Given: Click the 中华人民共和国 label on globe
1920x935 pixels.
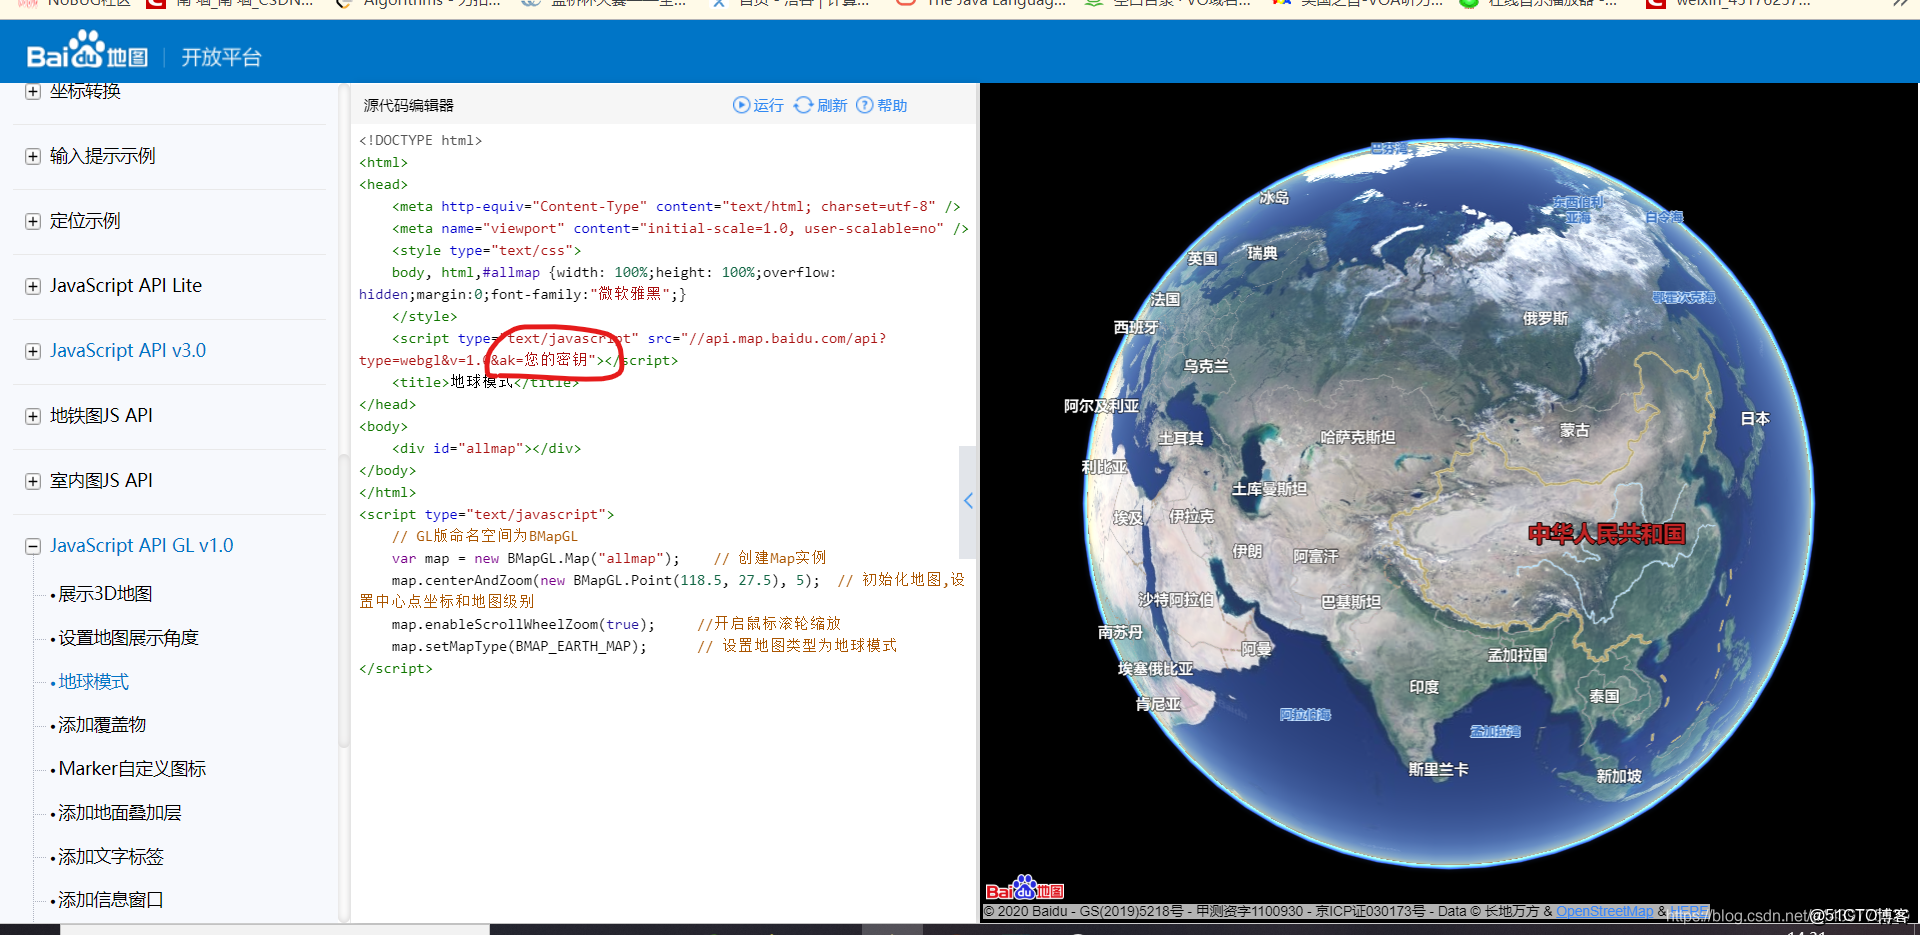Looking at the screenshot, I should tap(1606, 534).
